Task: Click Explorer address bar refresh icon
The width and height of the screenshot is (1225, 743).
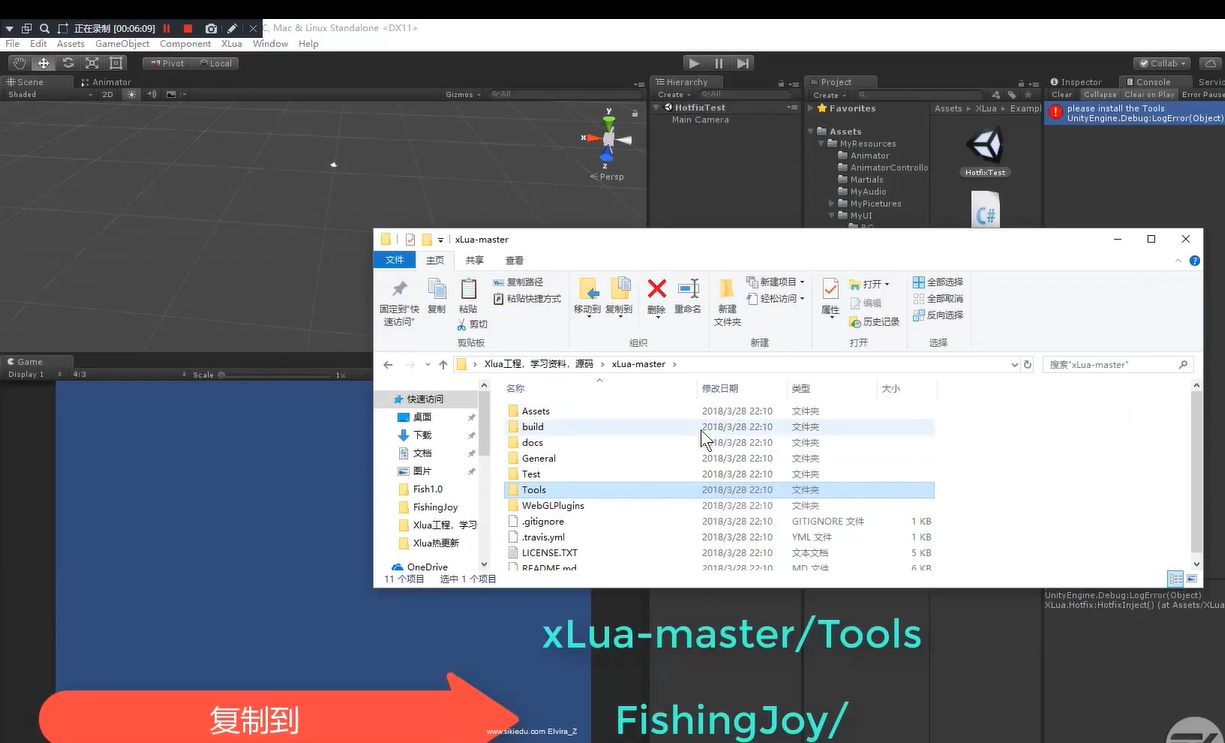Action: pyautogui.click(x=1027, y=365)
